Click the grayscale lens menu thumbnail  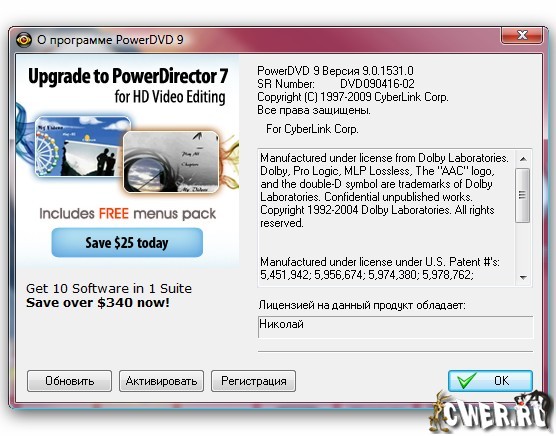coord(171,162)
